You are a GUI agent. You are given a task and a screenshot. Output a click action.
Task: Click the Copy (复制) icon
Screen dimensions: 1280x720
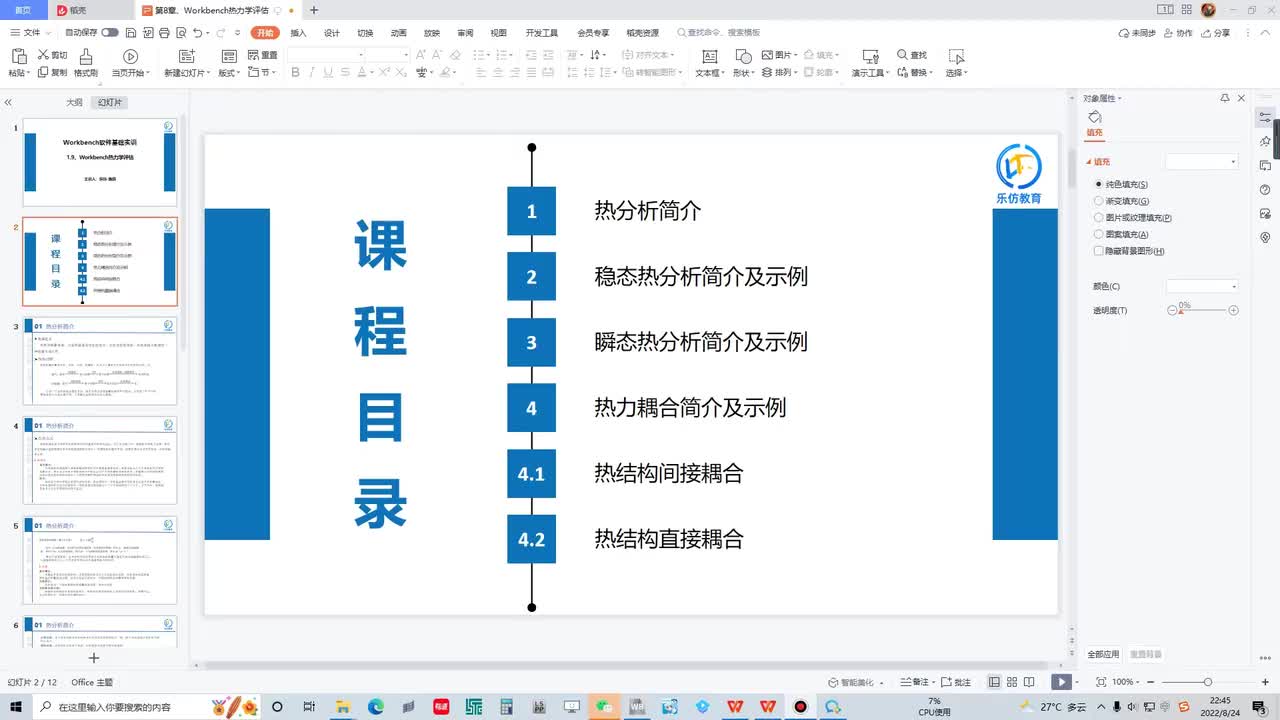pos(43,72)
